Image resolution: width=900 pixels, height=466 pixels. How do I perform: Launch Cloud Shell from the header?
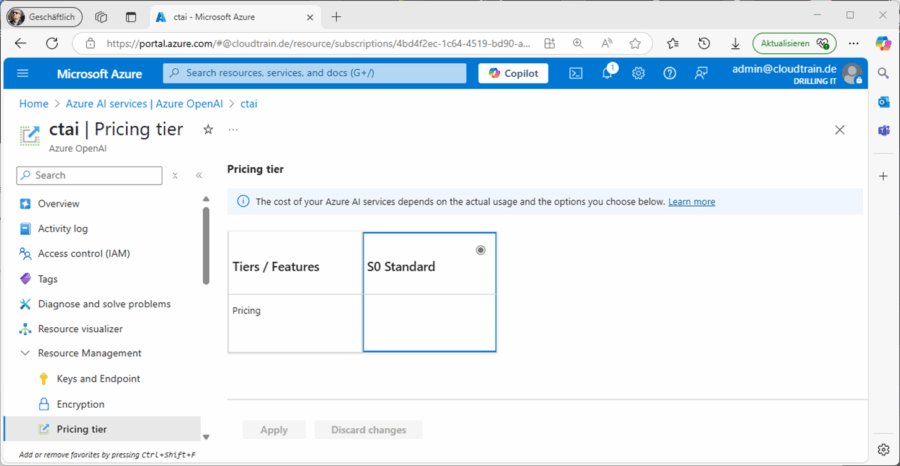tap(576, 73)
